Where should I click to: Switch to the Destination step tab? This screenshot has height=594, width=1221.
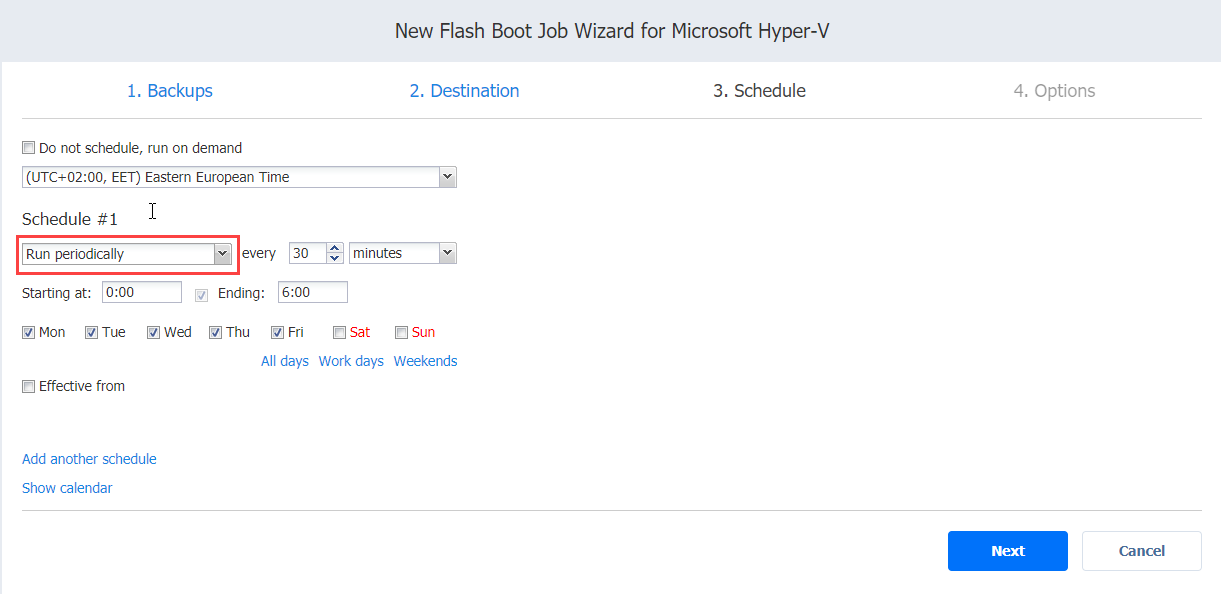pos(464,91)
